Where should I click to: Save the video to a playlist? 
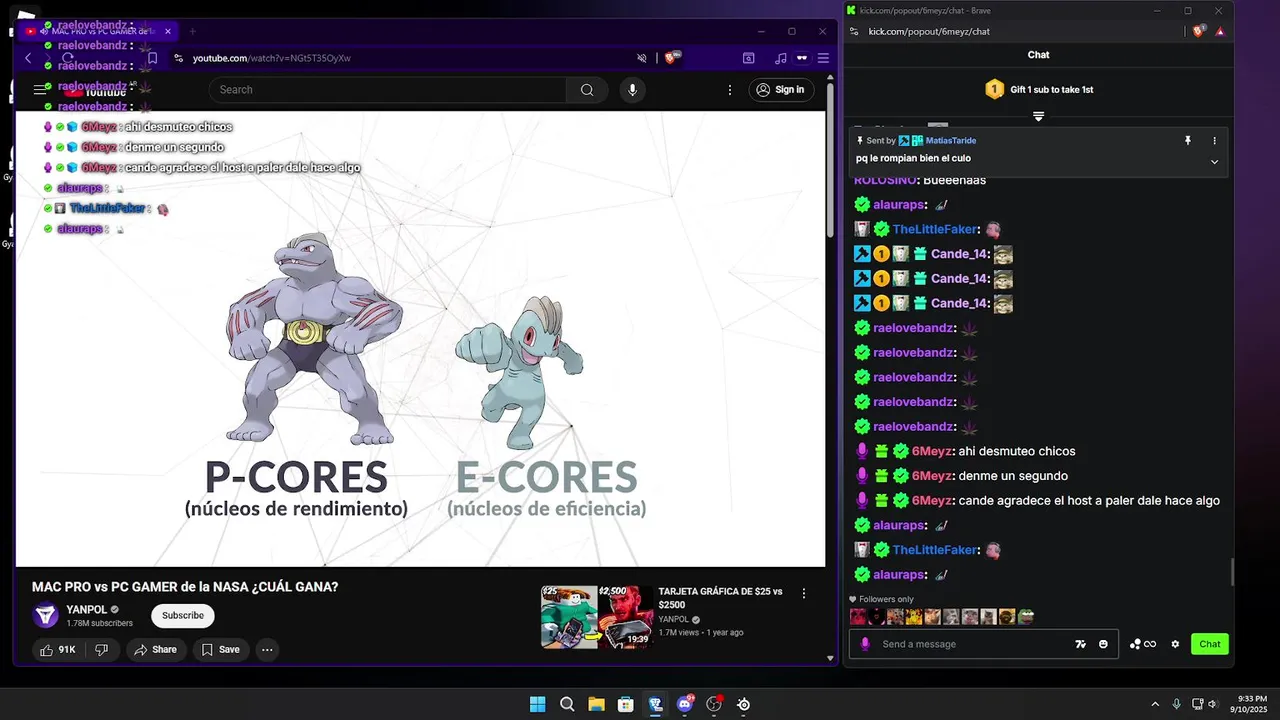[221, 650]
